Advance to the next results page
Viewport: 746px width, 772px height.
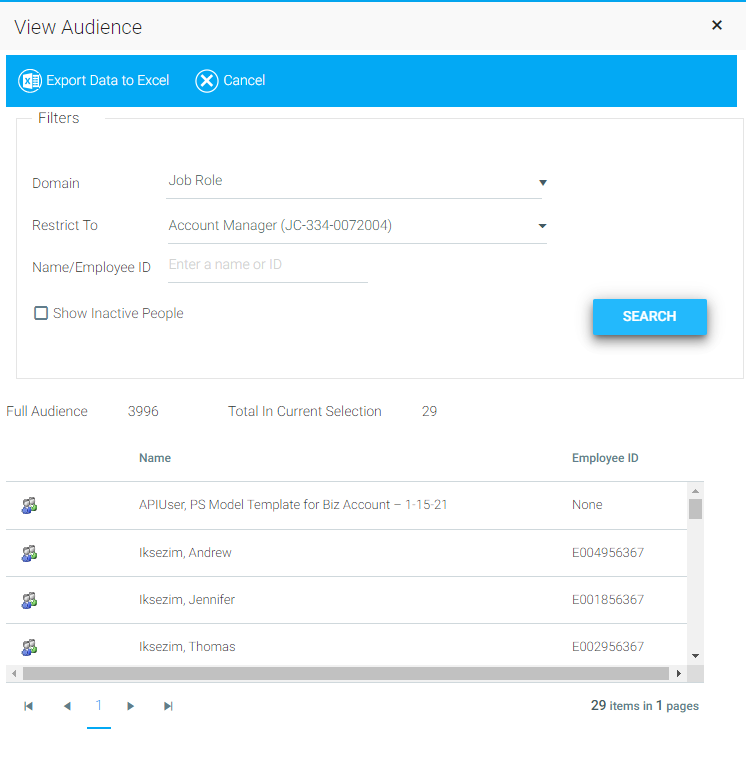pos(131,706)
